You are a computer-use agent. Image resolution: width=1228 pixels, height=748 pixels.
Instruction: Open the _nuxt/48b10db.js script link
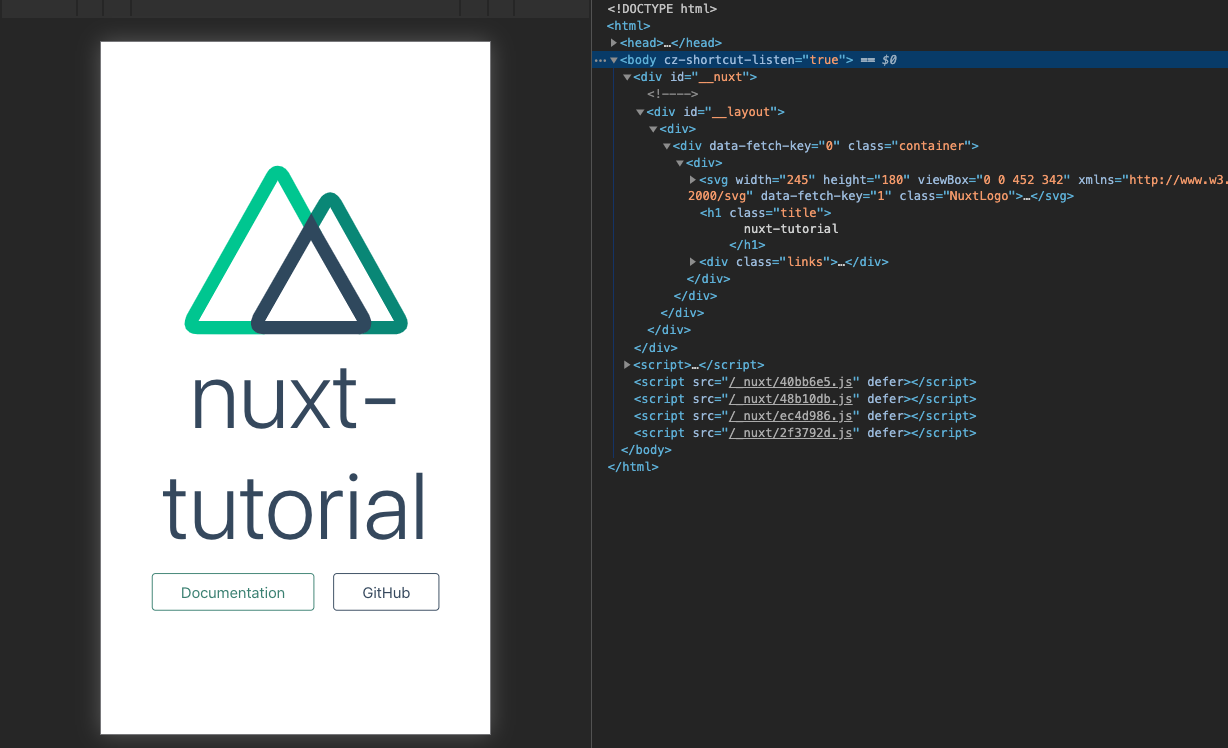click(x=791, y=399)
